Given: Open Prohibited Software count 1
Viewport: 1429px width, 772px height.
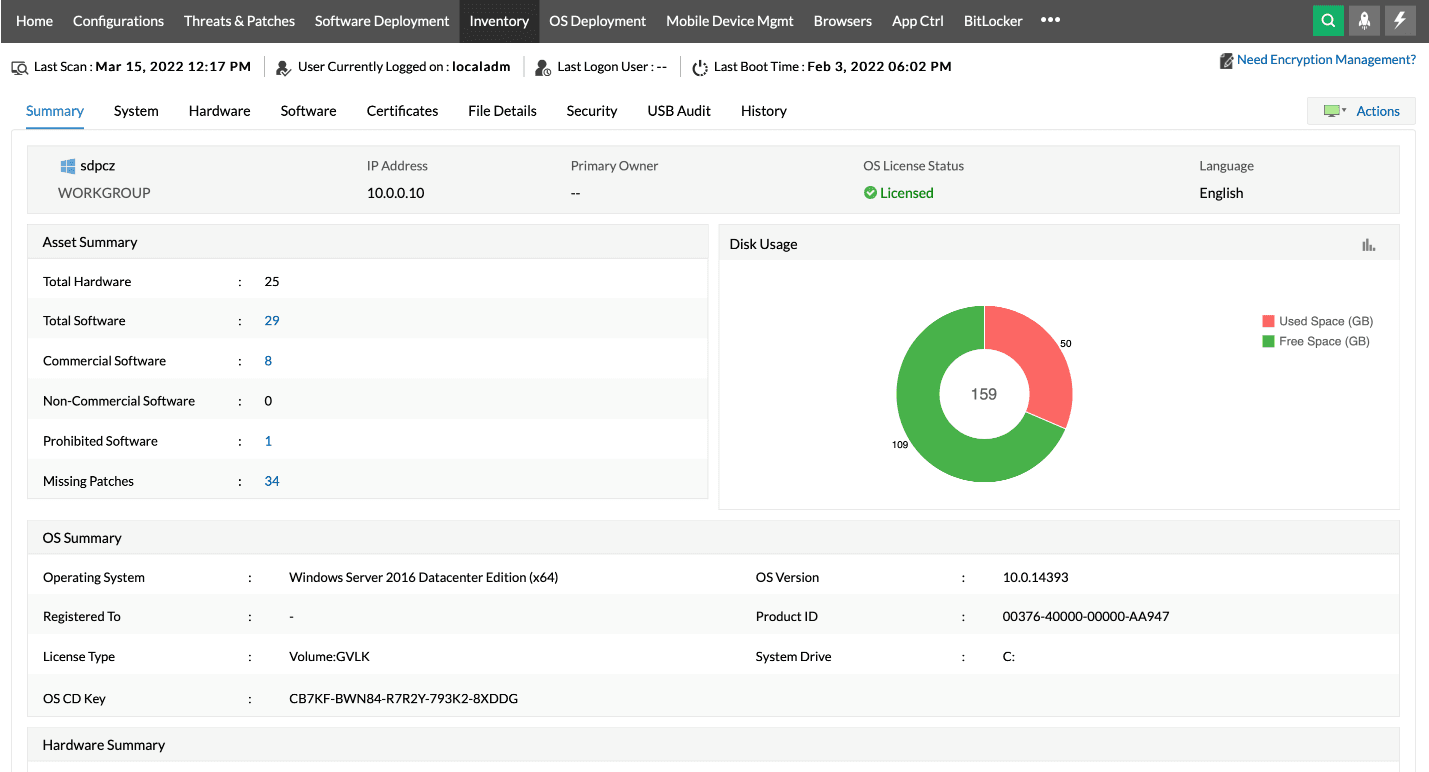Looking at the screenshot, I should pyautogui.click(x=268, y=441).
